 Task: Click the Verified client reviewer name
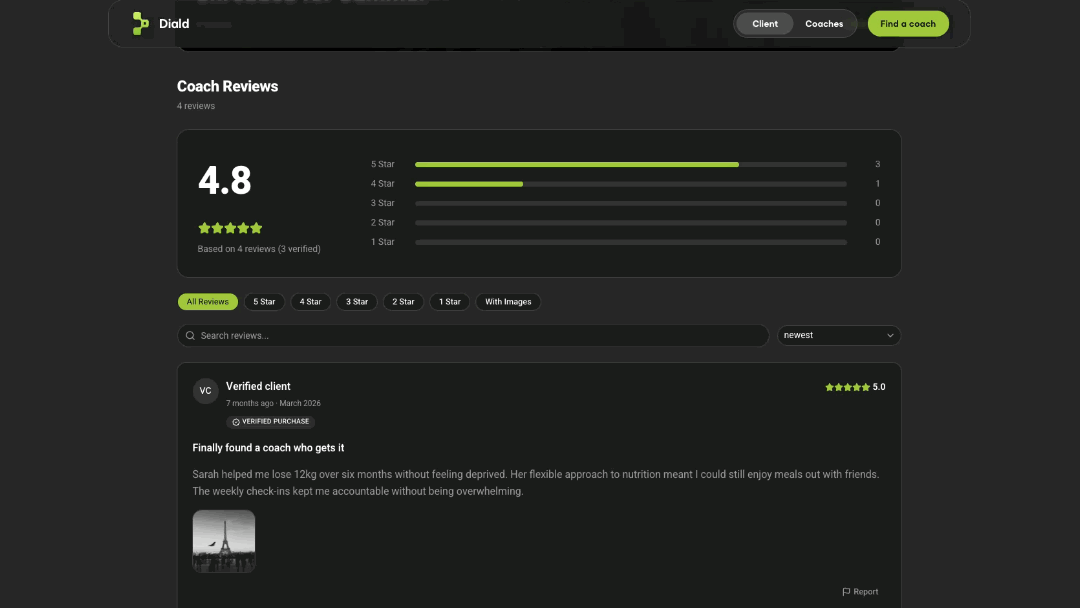258,386
